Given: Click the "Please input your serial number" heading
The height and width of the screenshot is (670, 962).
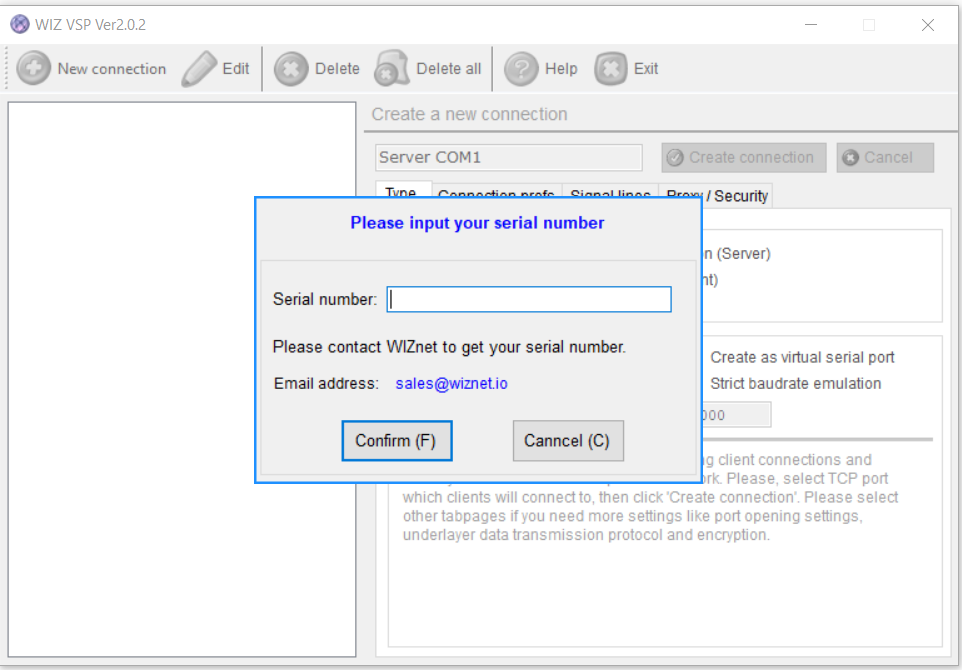Looking at the screenshot, I should [477, 223].
